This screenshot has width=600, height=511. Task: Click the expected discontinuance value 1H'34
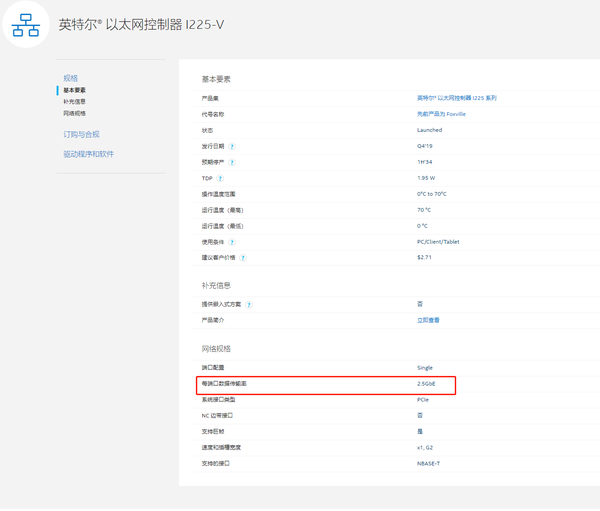click(x=424, y=163)
